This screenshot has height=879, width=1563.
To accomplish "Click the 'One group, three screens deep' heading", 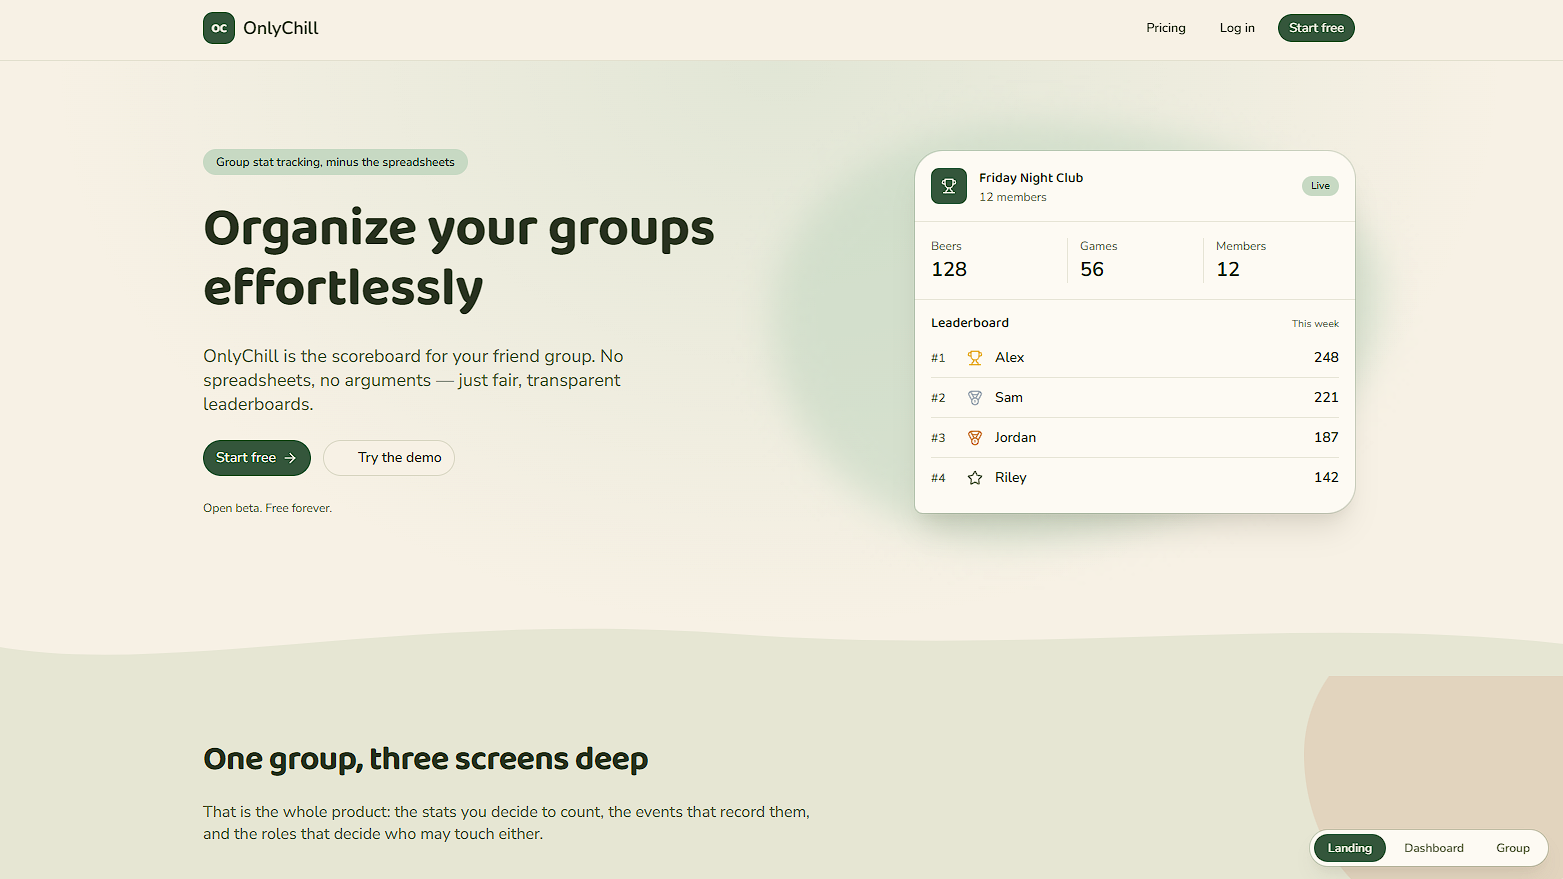I will pos(426,759).
